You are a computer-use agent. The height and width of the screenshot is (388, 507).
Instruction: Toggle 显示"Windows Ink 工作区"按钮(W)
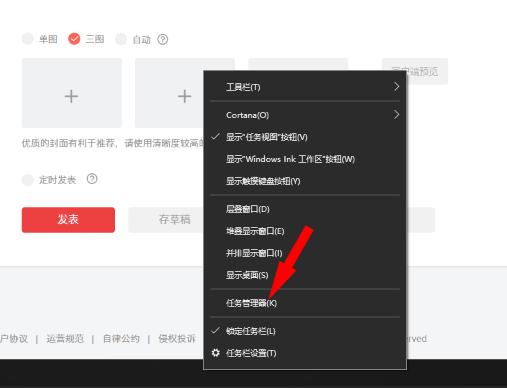click(x=305, y=159)
